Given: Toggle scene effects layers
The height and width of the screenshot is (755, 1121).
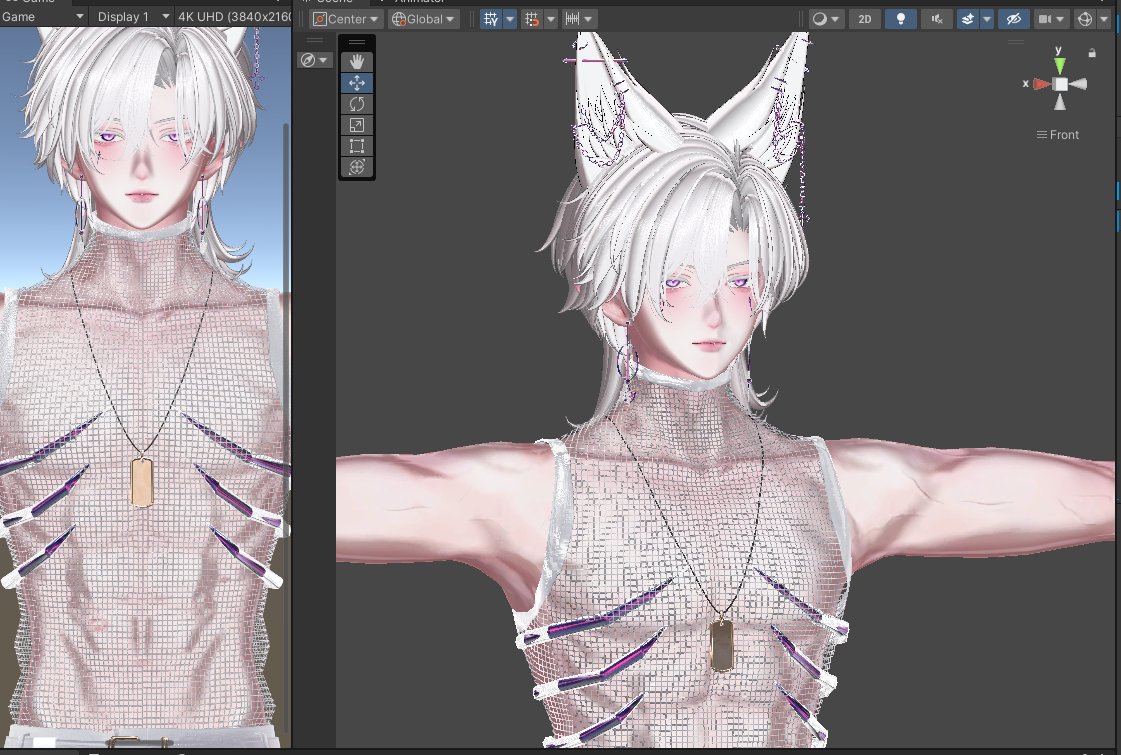Looking at the screenshot, I should click(968, 19).
